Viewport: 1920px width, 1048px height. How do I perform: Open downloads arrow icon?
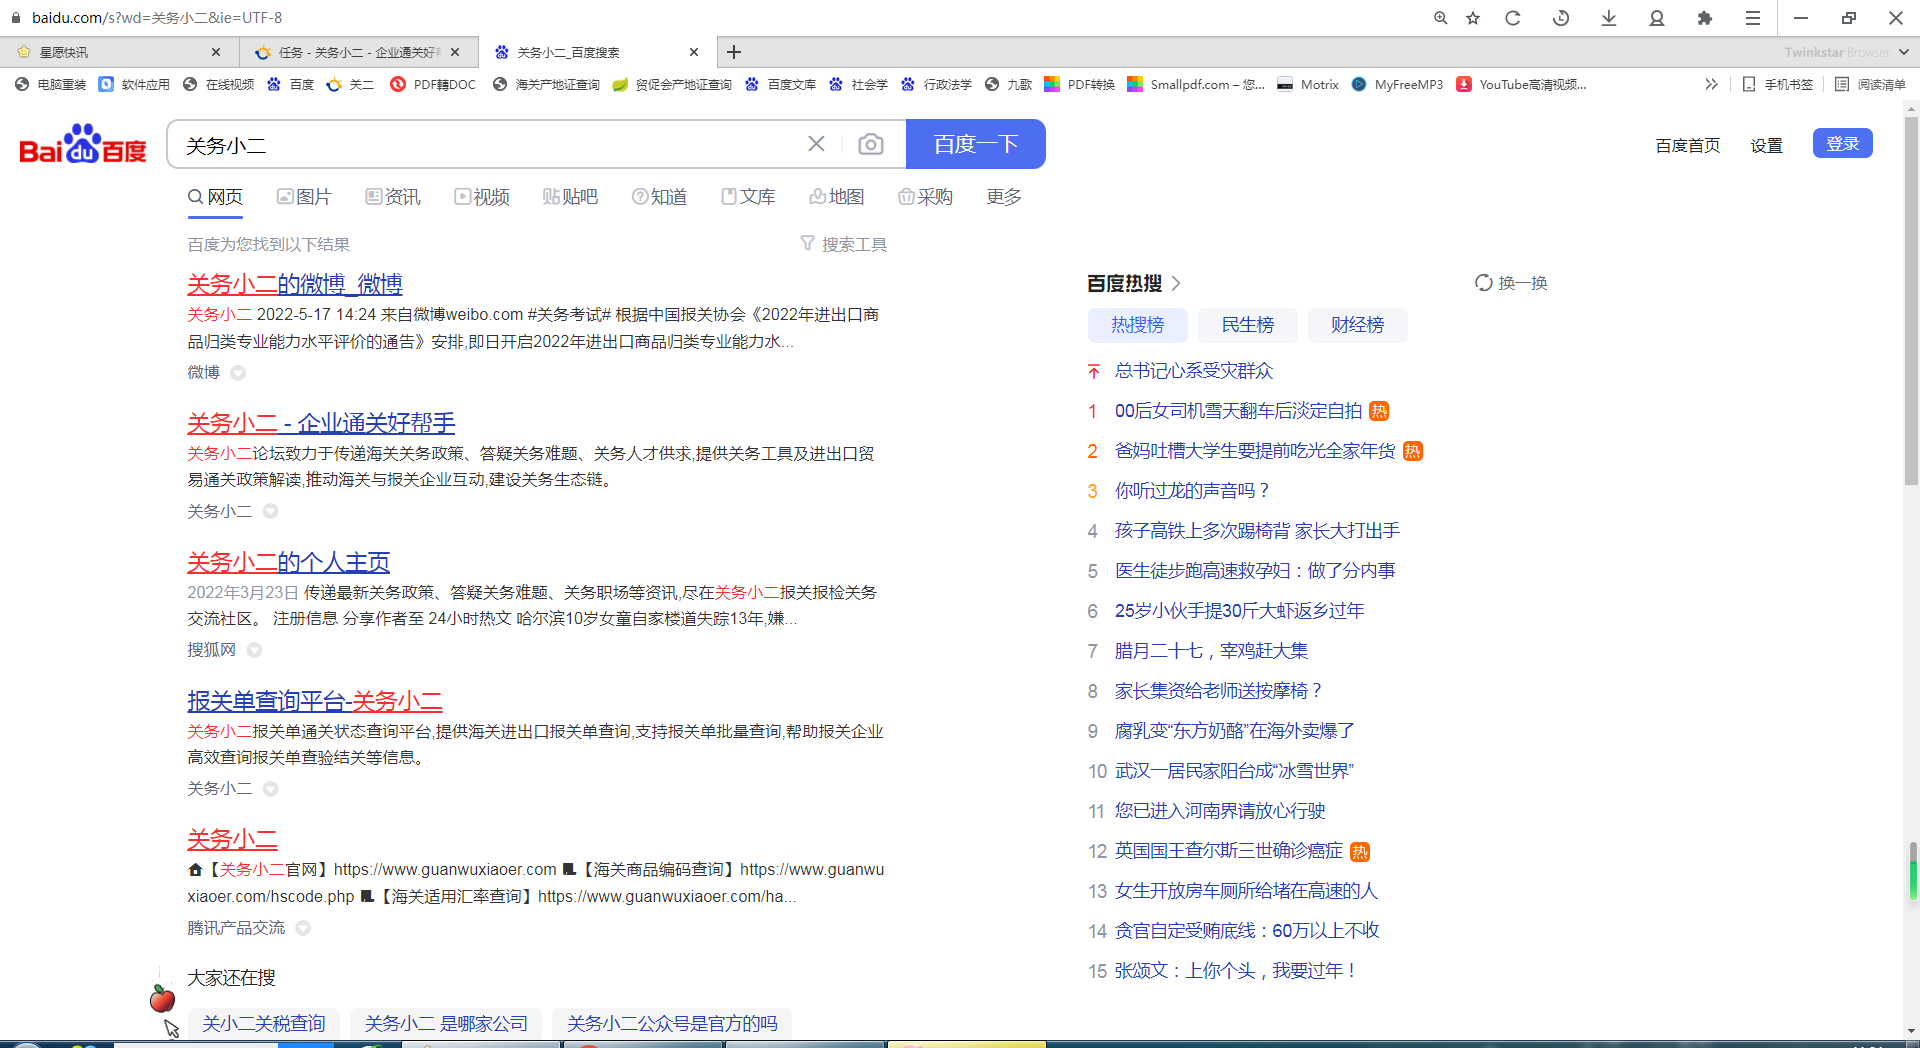tap(1609, 18)
